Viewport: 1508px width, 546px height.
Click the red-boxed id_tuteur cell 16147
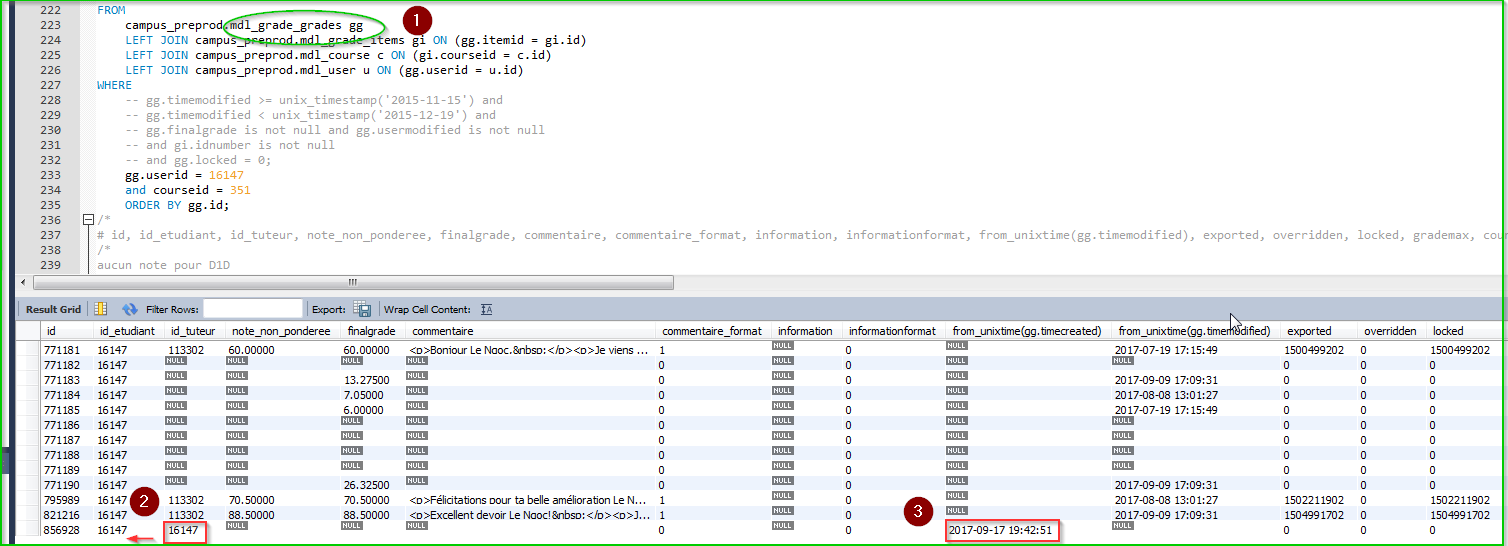185,531
